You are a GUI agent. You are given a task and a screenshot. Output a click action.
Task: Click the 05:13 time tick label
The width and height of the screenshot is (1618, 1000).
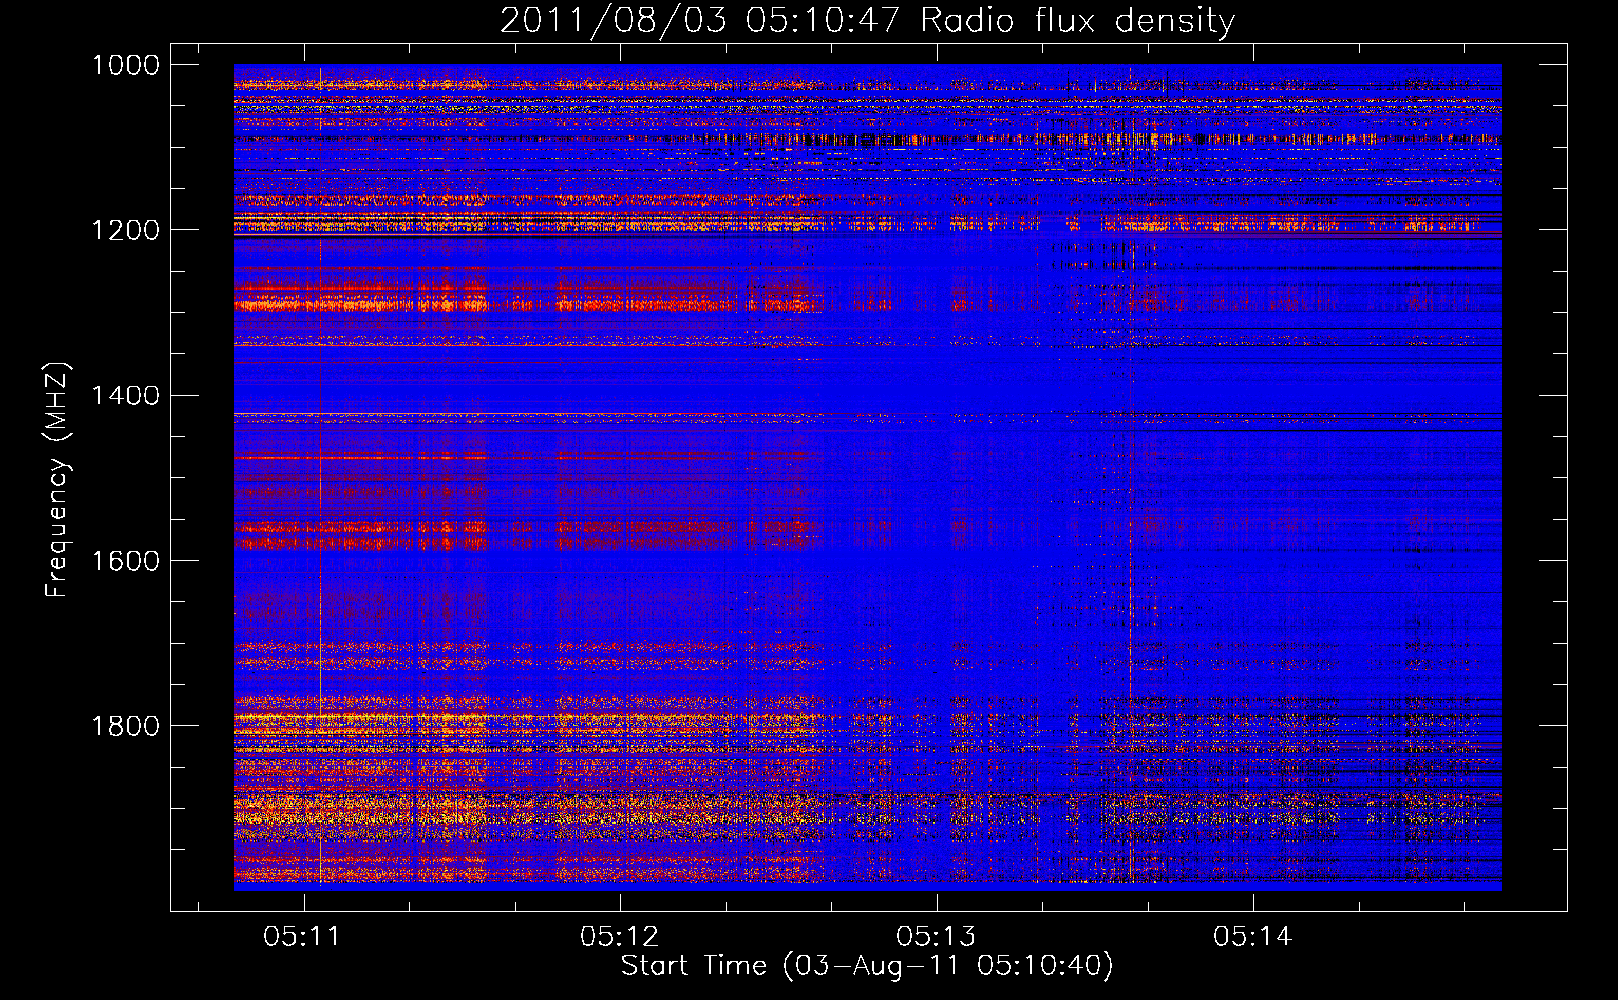point(936,936)
